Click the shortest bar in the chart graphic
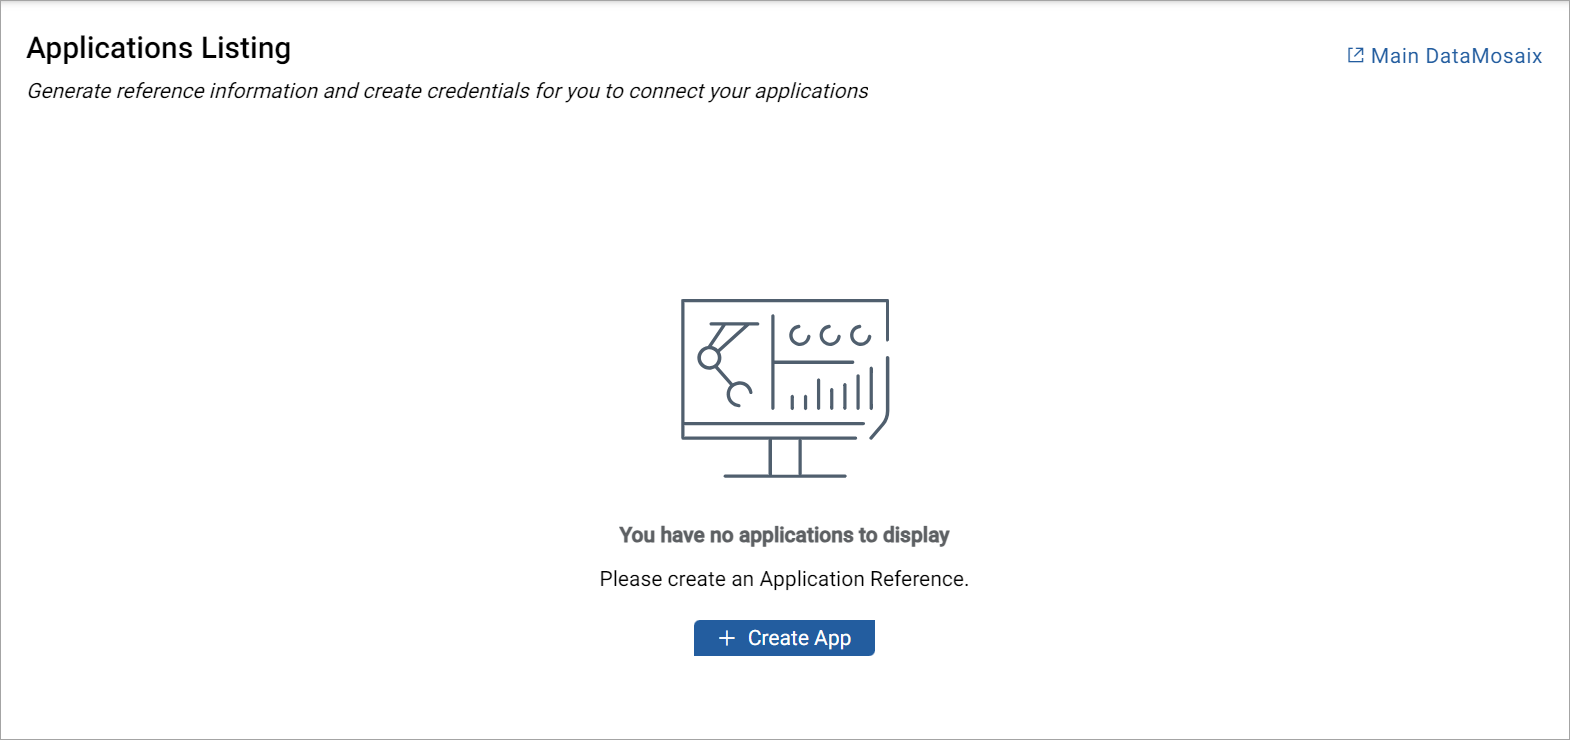 coord(792,402)
